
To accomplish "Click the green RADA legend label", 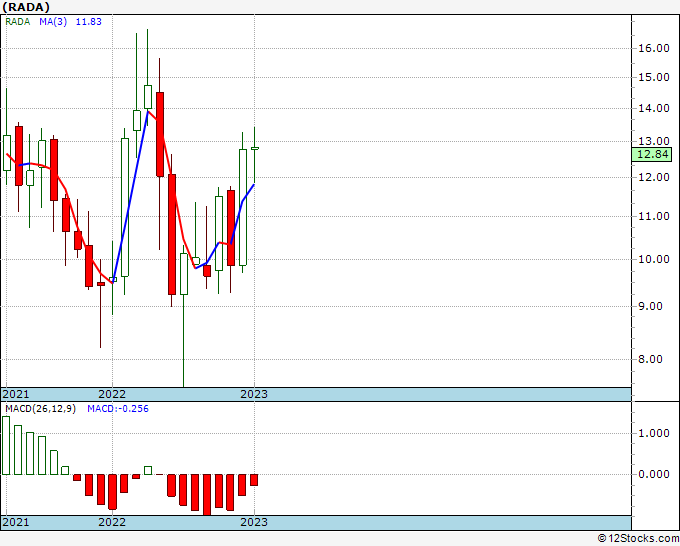I will tap(18, 22).
